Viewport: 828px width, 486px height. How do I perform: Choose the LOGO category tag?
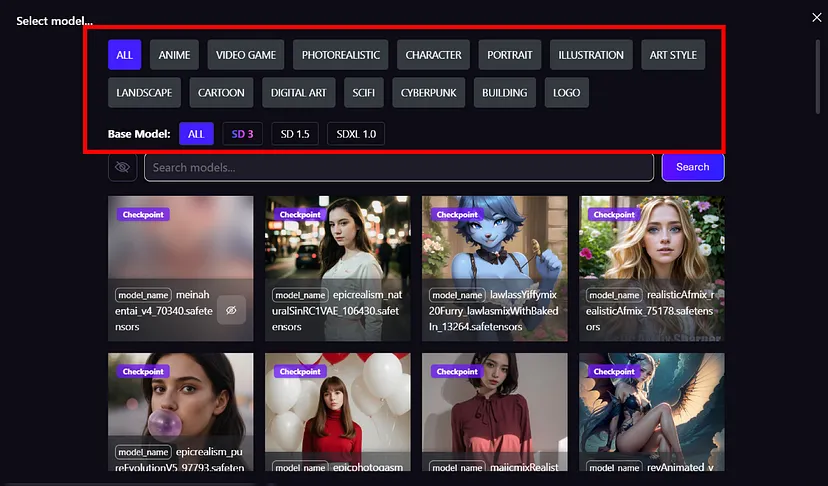(x=567, y=93)
